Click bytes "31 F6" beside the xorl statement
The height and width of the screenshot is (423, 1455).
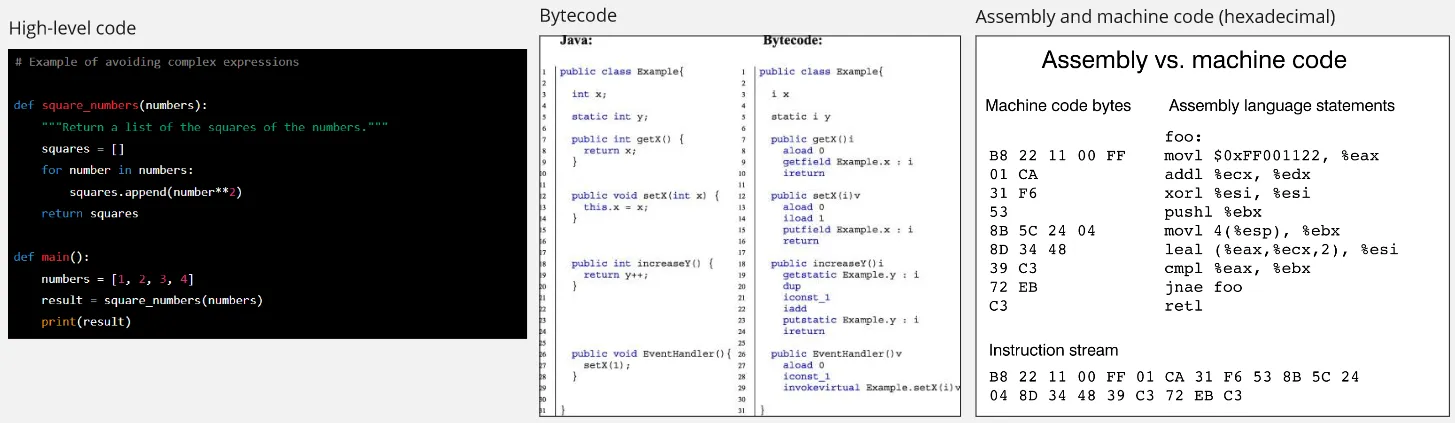pyautogui.click(x=1012, y=193)
